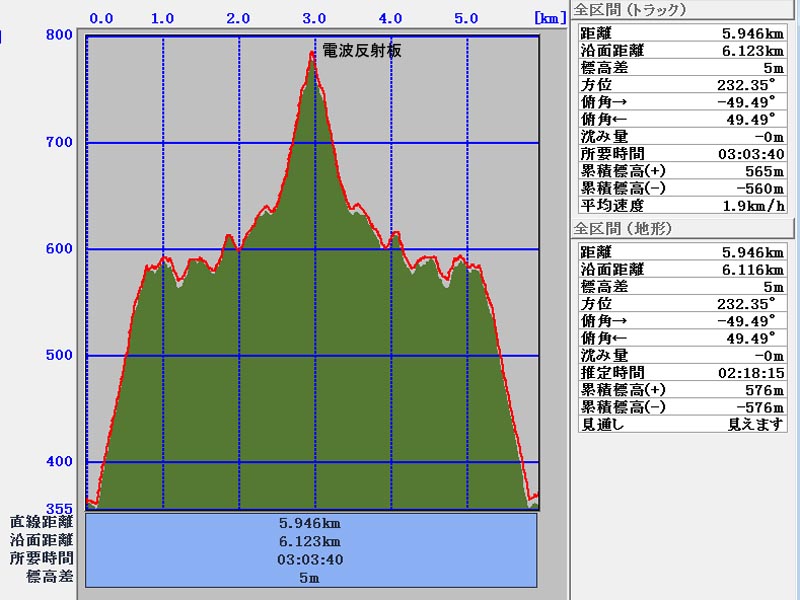Select the 推定時間 02:18:15 terrain row
Screen dimensions: 800x600
[x=682, y=372]
